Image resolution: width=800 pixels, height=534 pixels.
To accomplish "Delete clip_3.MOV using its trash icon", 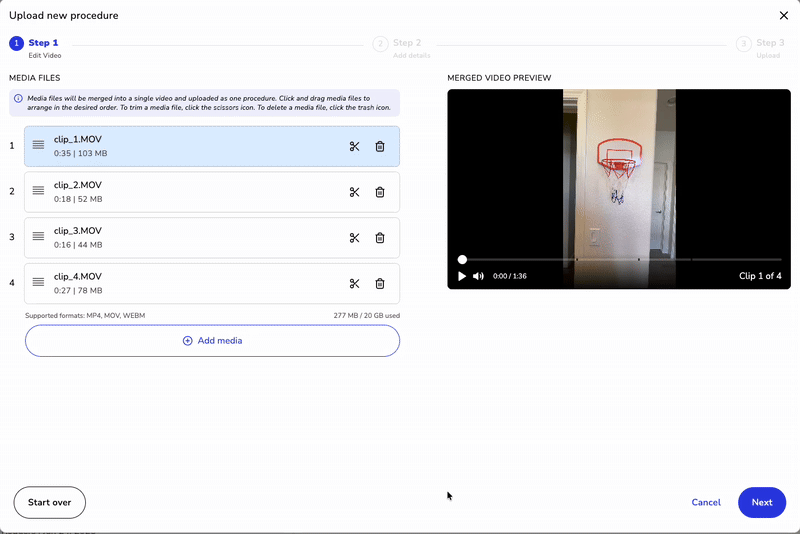I will 380,238.
